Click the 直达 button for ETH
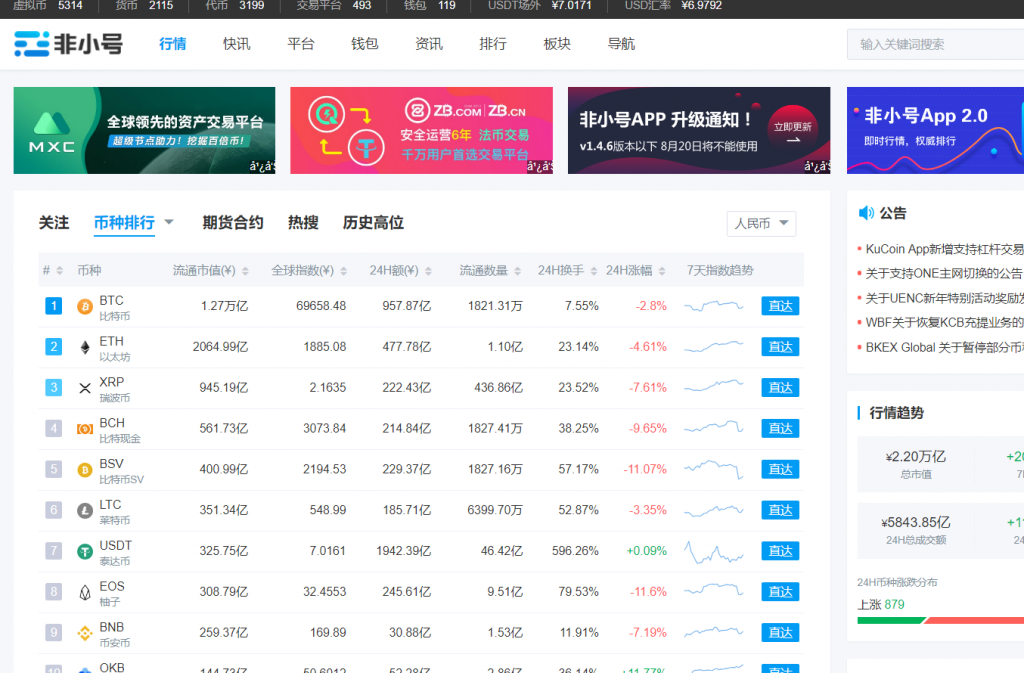This screenshot has height=673, width=1024. point(780,347)
